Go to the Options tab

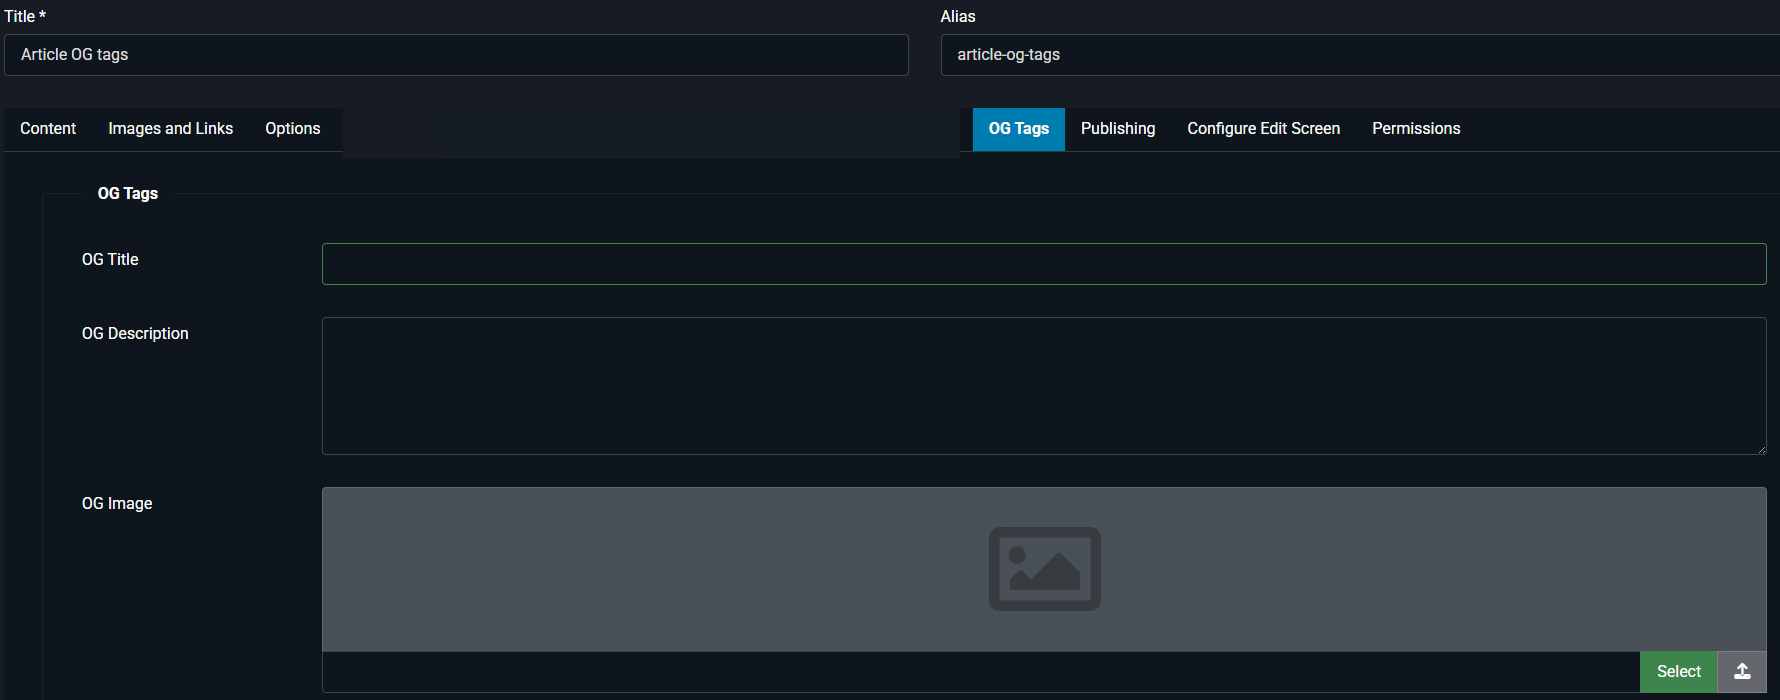(292, 129)
